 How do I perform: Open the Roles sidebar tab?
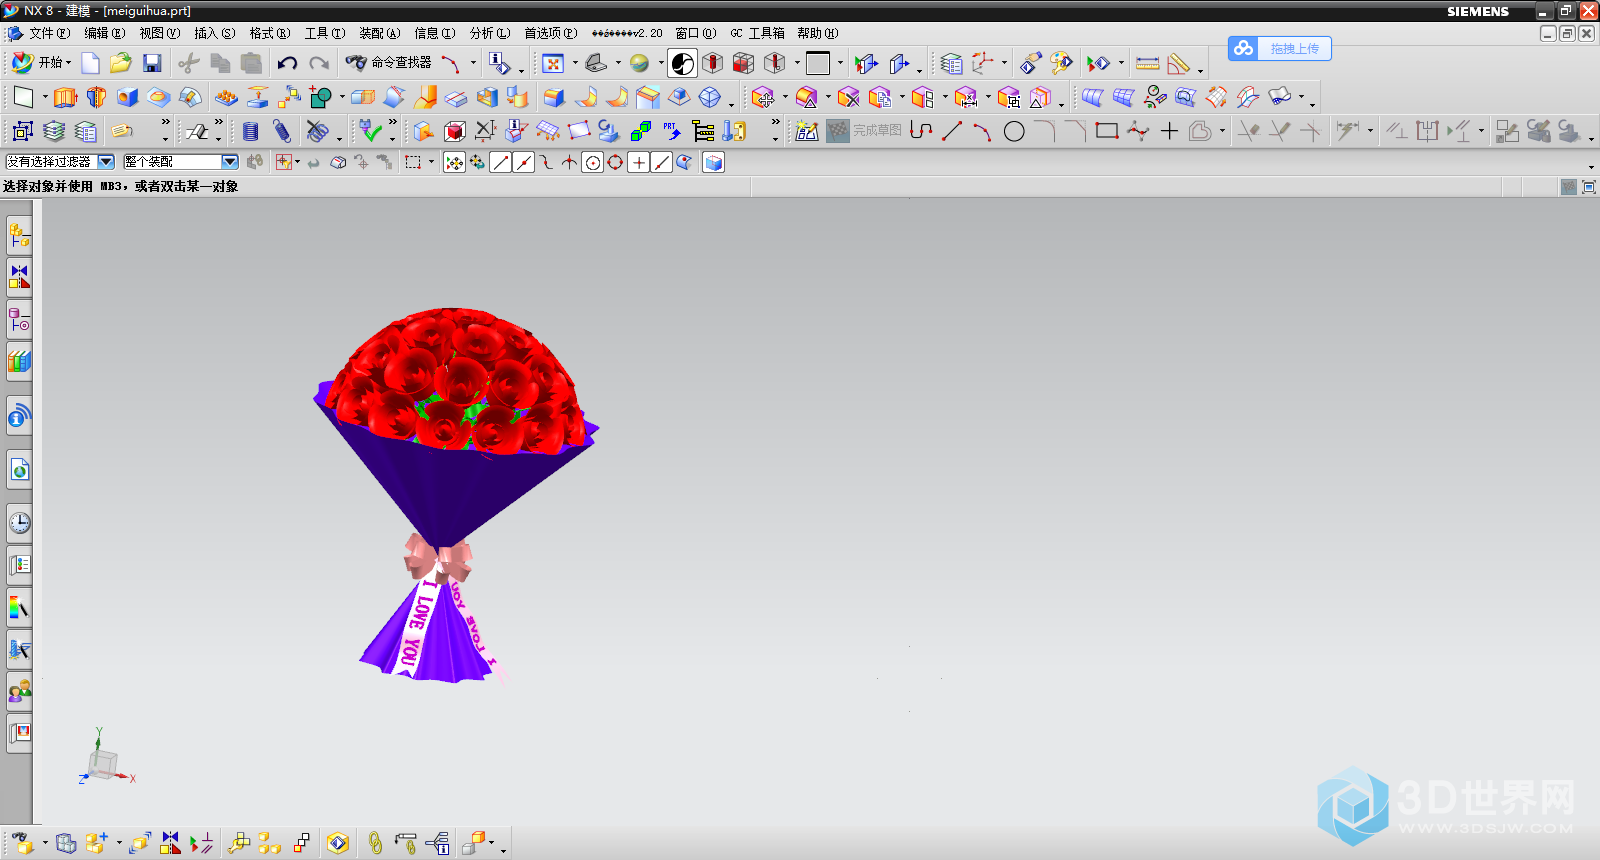[x=19, y=690]
